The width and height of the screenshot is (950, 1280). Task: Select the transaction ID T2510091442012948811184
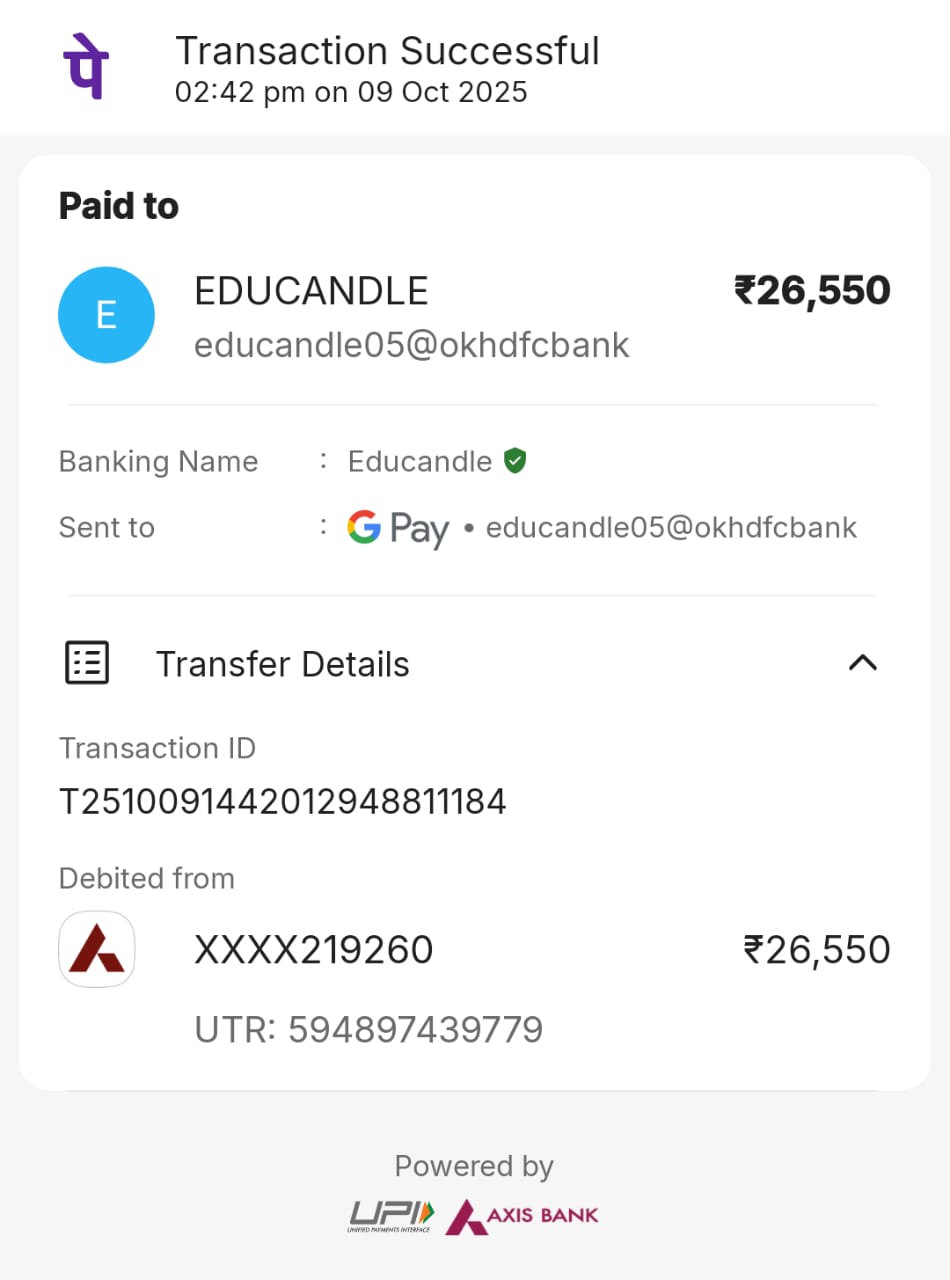click(x=283, y=801)
